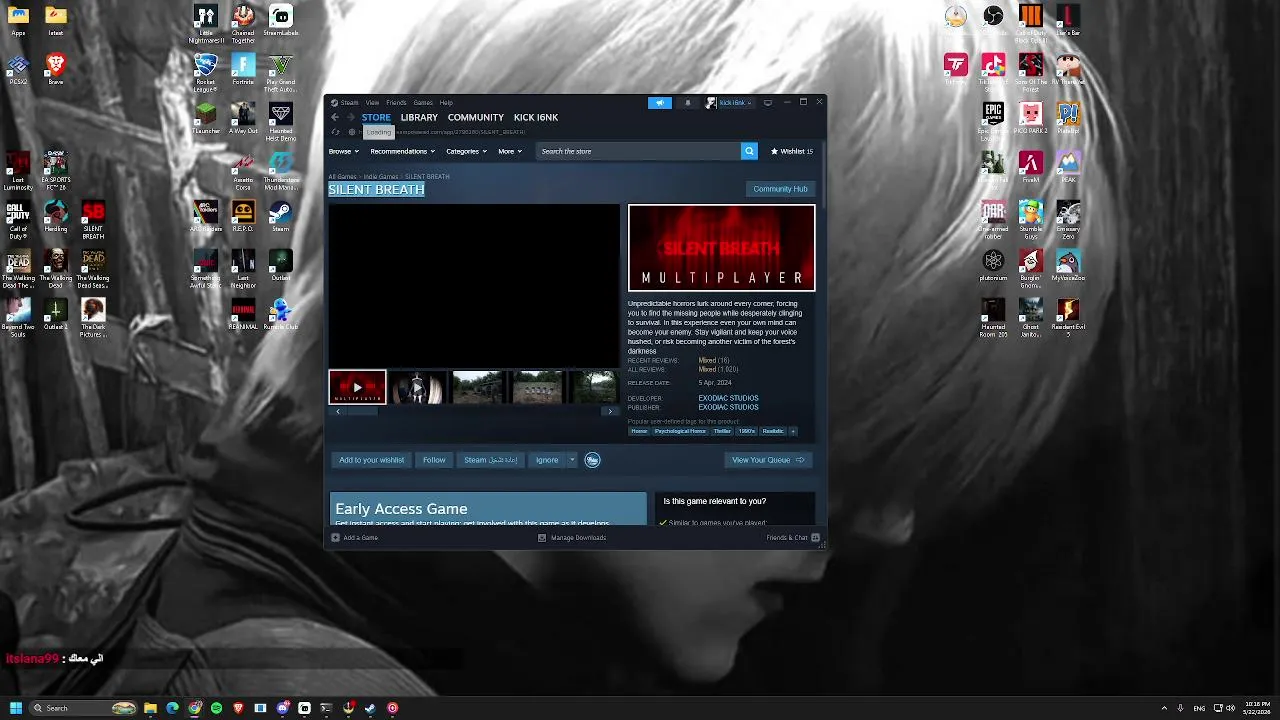The width and height of the screenshot is (1280, 720).
Task: Click Add a Game in footer
Action: [x=355, y=538]
